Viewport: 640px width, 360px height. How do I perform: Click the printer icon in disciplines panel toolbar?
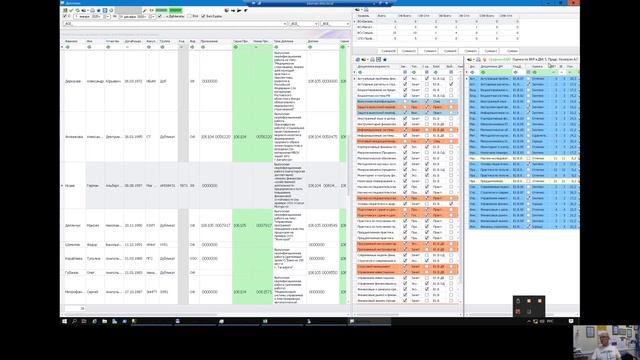(x=372, y=60)
